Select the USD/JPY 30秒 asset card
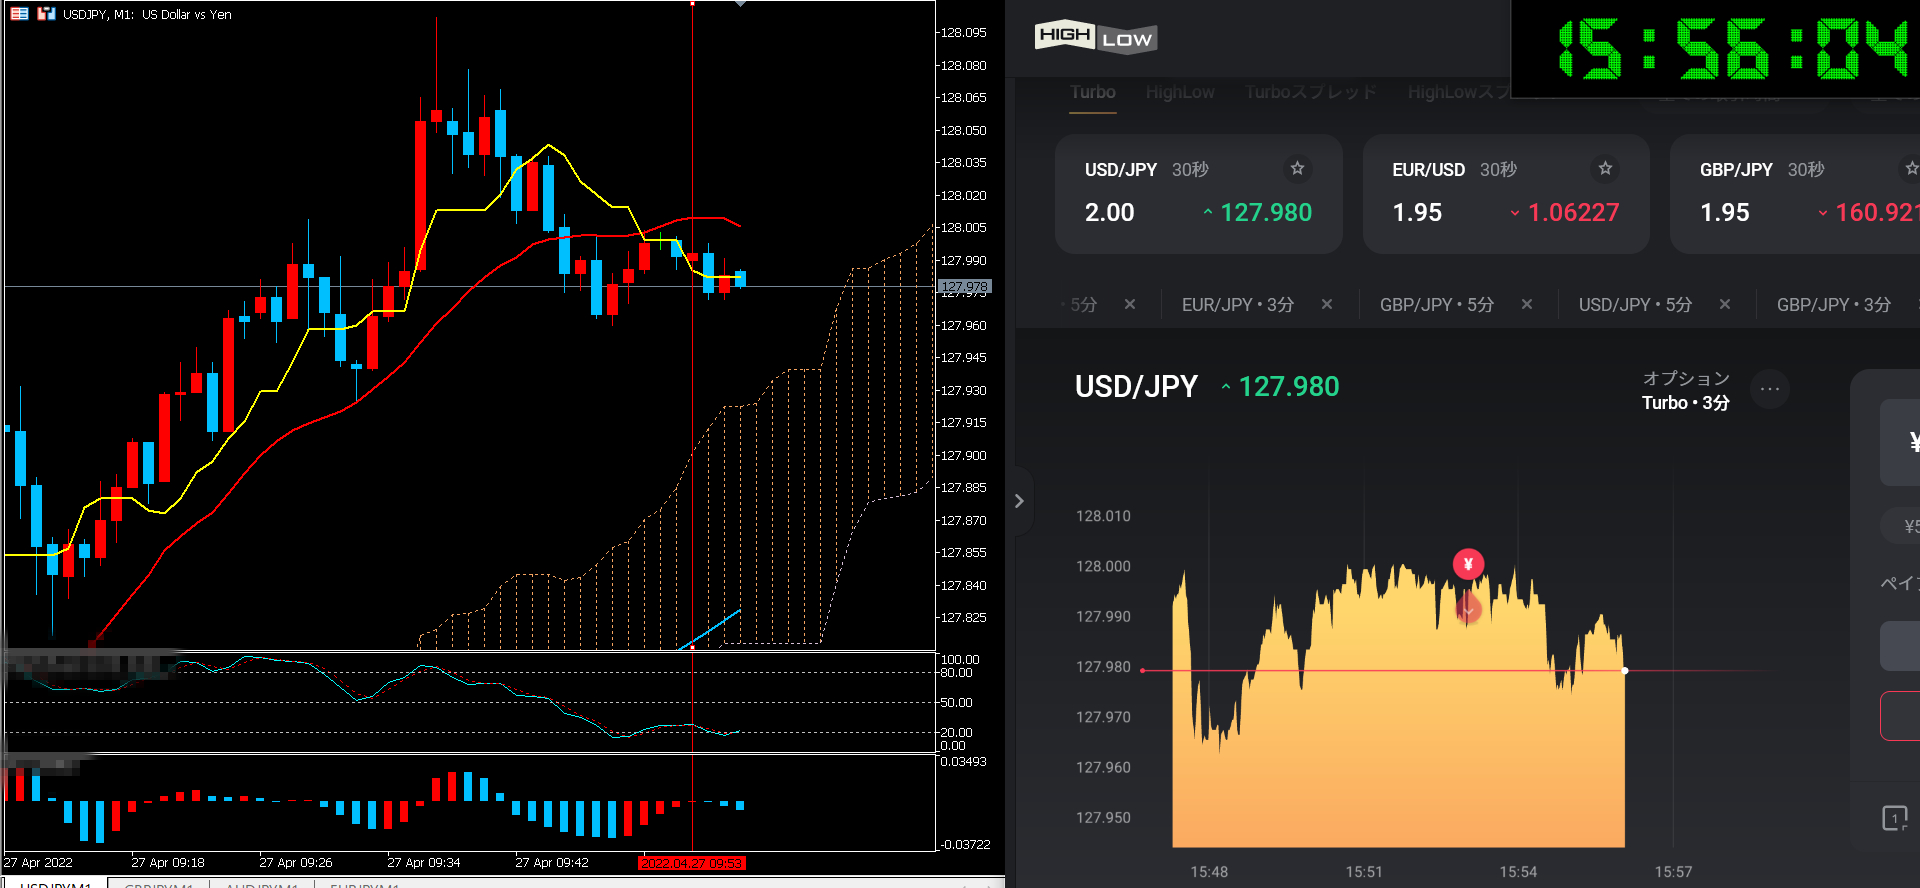The image size is (1920, 888). (x=1198, y=195)
